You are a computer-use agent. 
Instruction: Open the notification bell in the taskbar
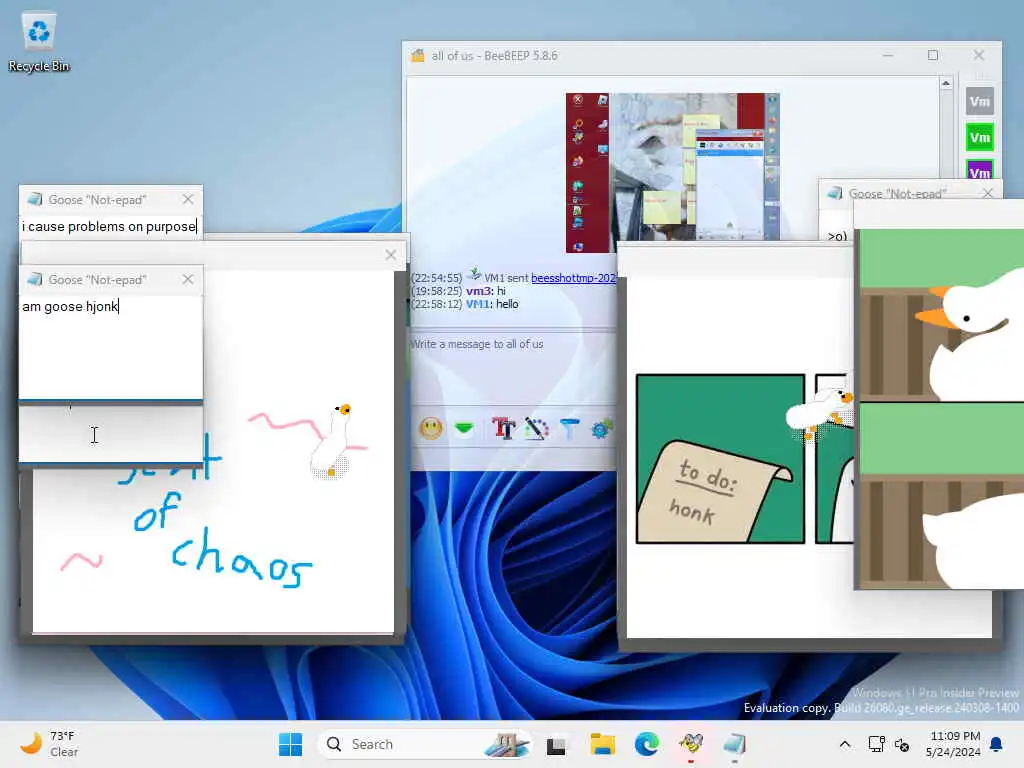pyautogui.click(x=997, y=744)
